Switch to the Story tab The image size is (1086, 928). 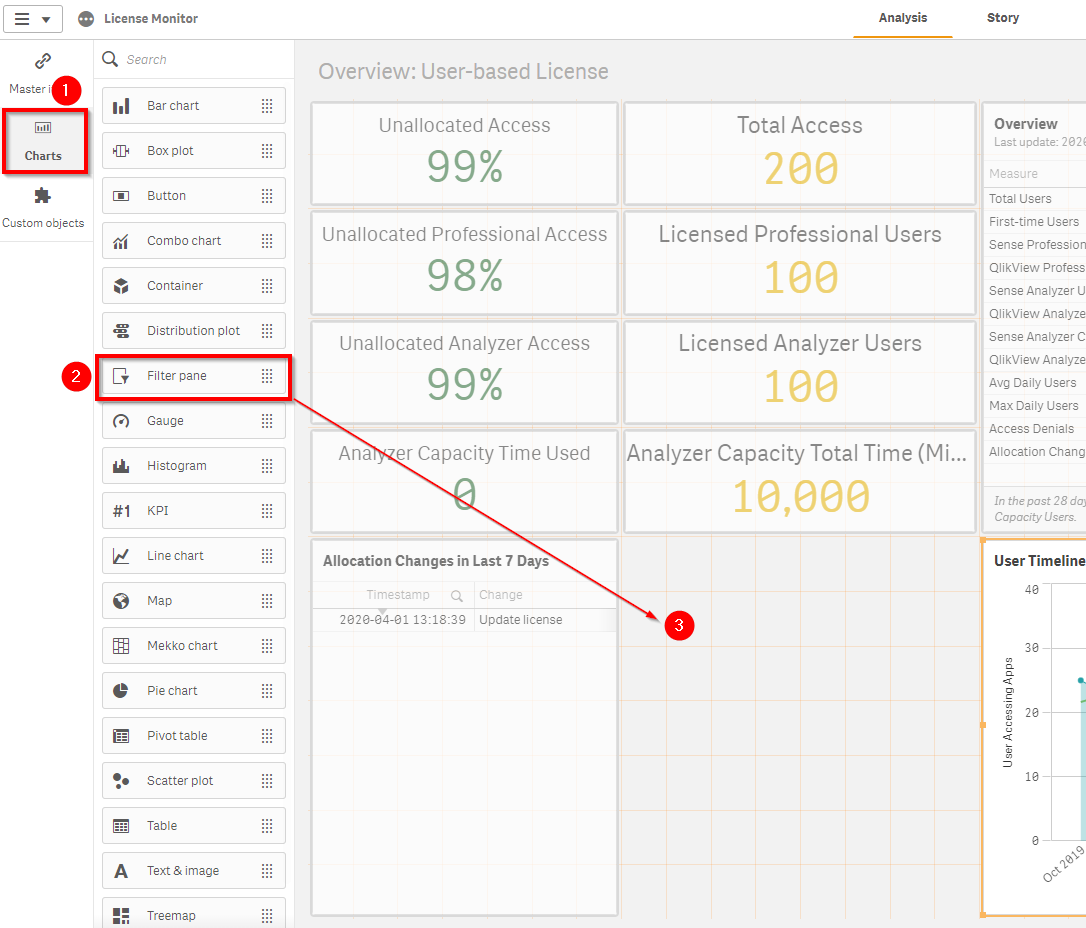click(1003, 17)
